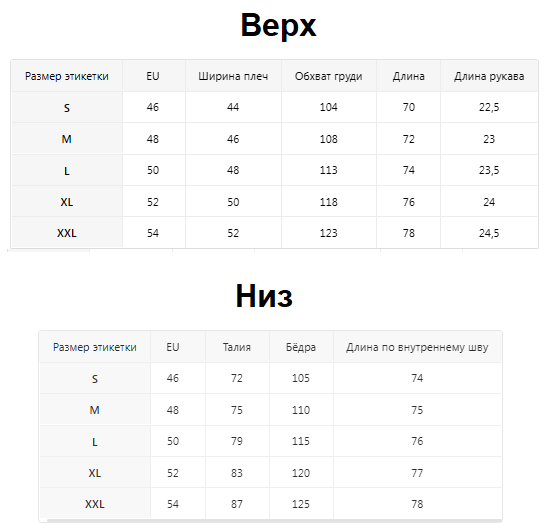The width and height of the screenshot is (546, 531).
Task: Click inseam value 76 for size L
Action: point(417,441)
